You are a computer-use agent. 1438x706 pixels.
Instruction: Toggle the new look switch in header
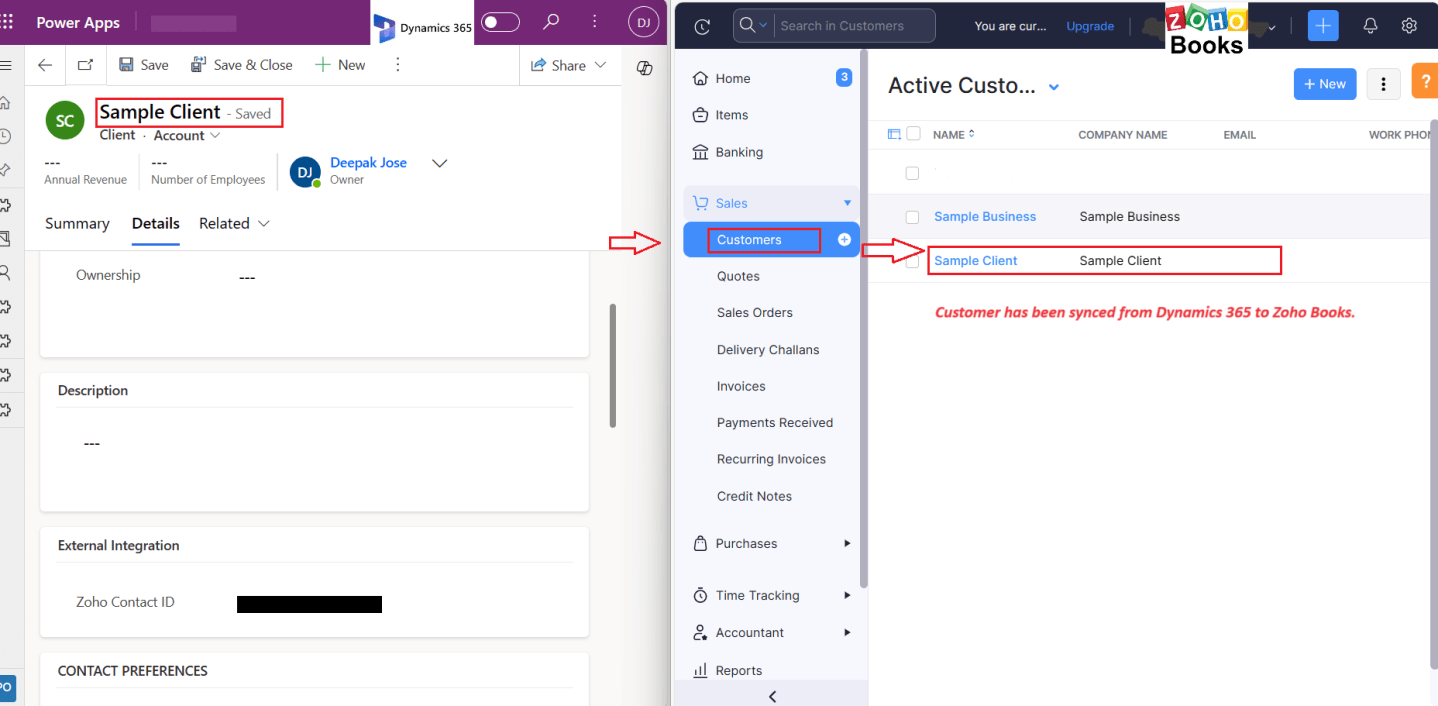tap(500, 22)
